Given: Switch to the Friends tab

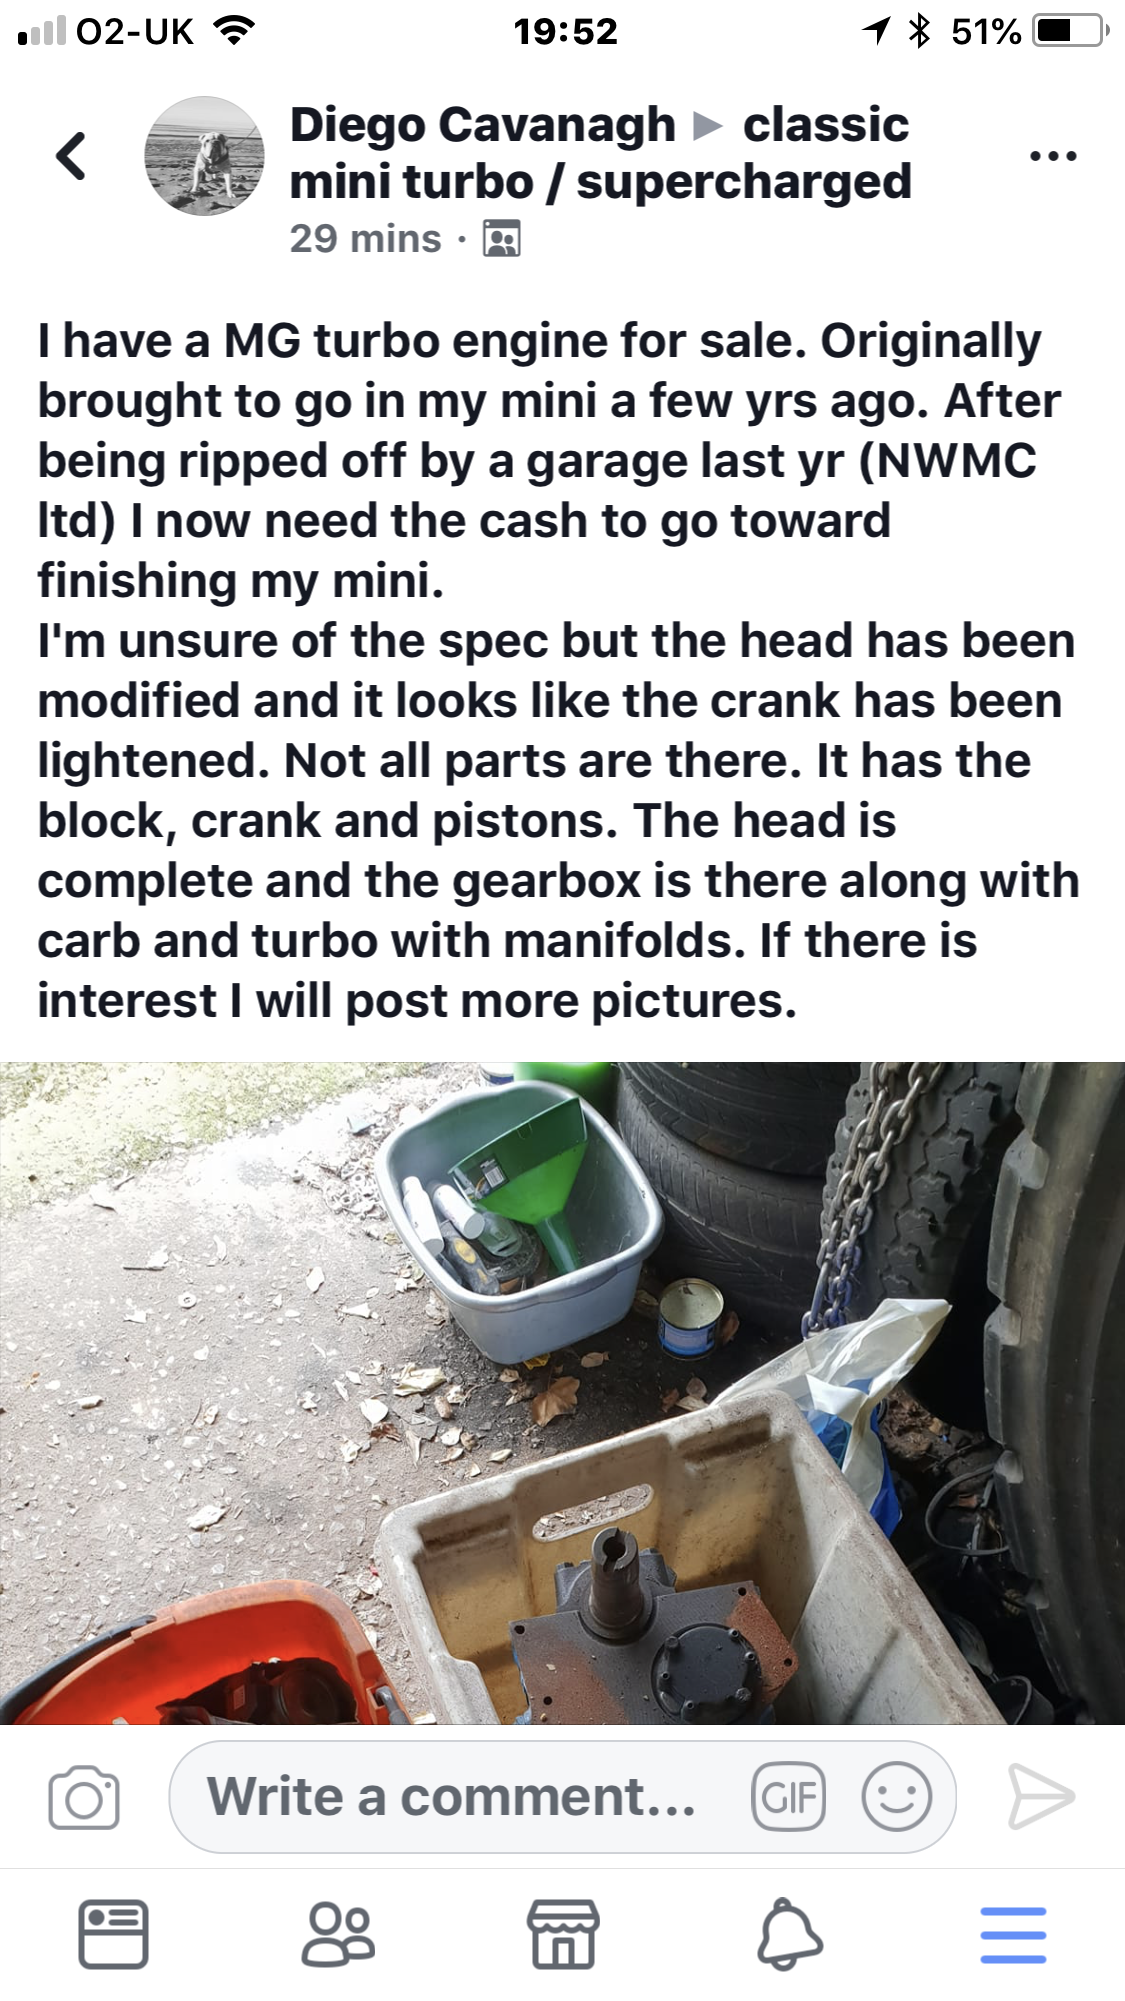Looking at the screenshot, I should 338,1935.
